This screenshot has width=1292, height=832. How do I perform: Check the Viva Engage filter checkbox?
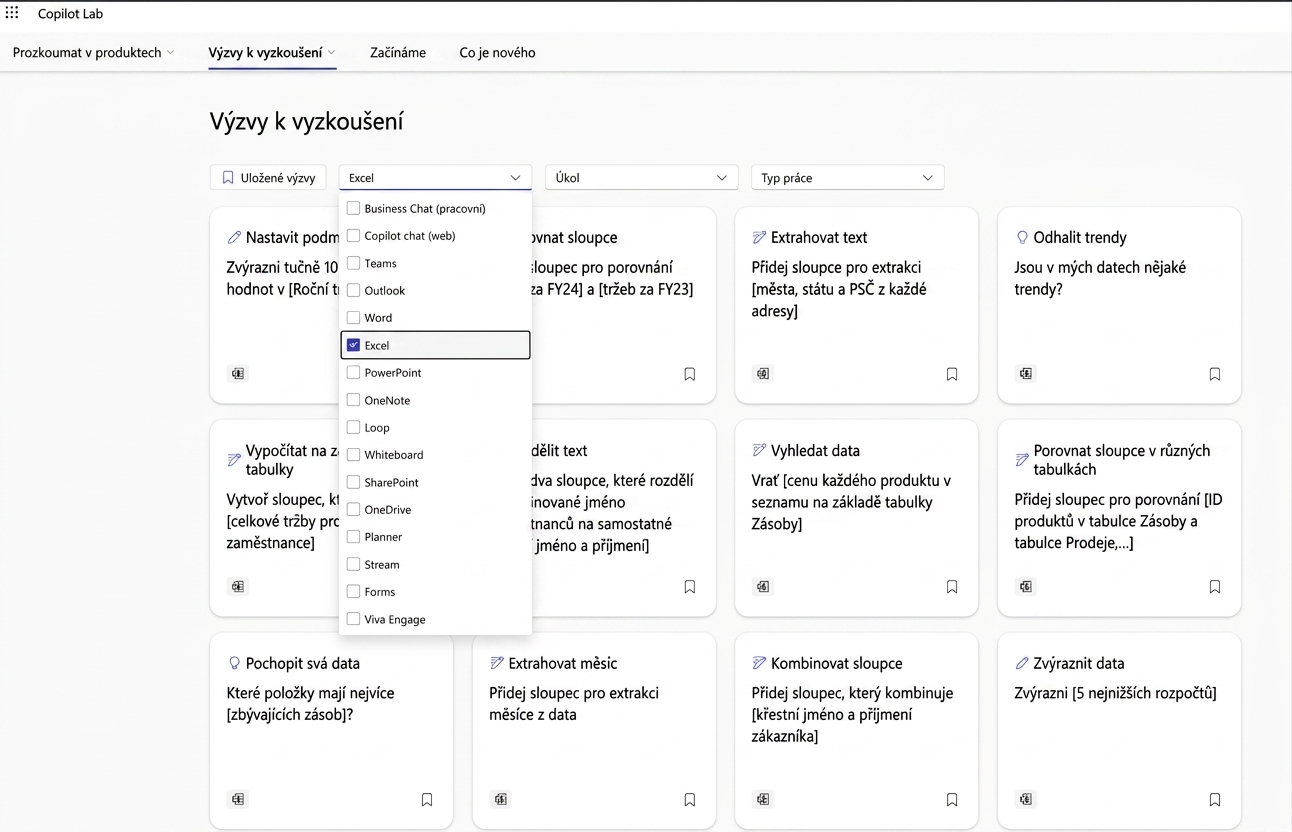[353, 619]
